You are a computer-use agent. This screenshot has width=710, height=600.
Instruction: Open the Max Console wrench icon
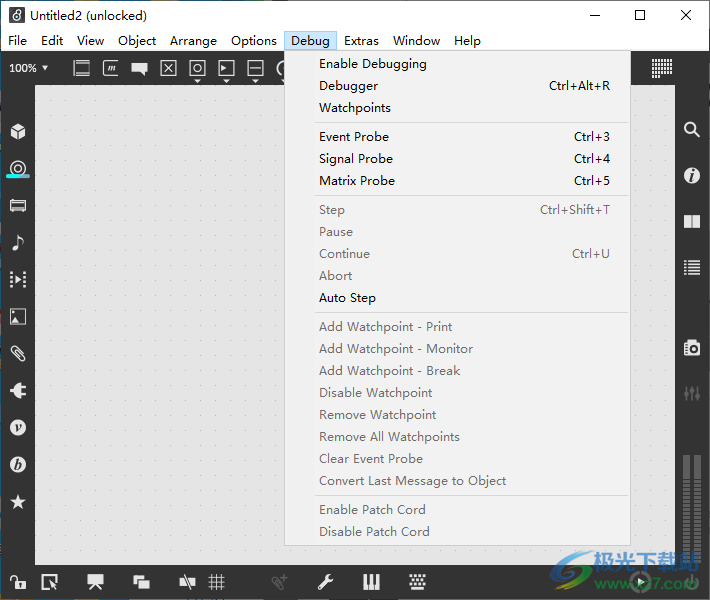325,582
